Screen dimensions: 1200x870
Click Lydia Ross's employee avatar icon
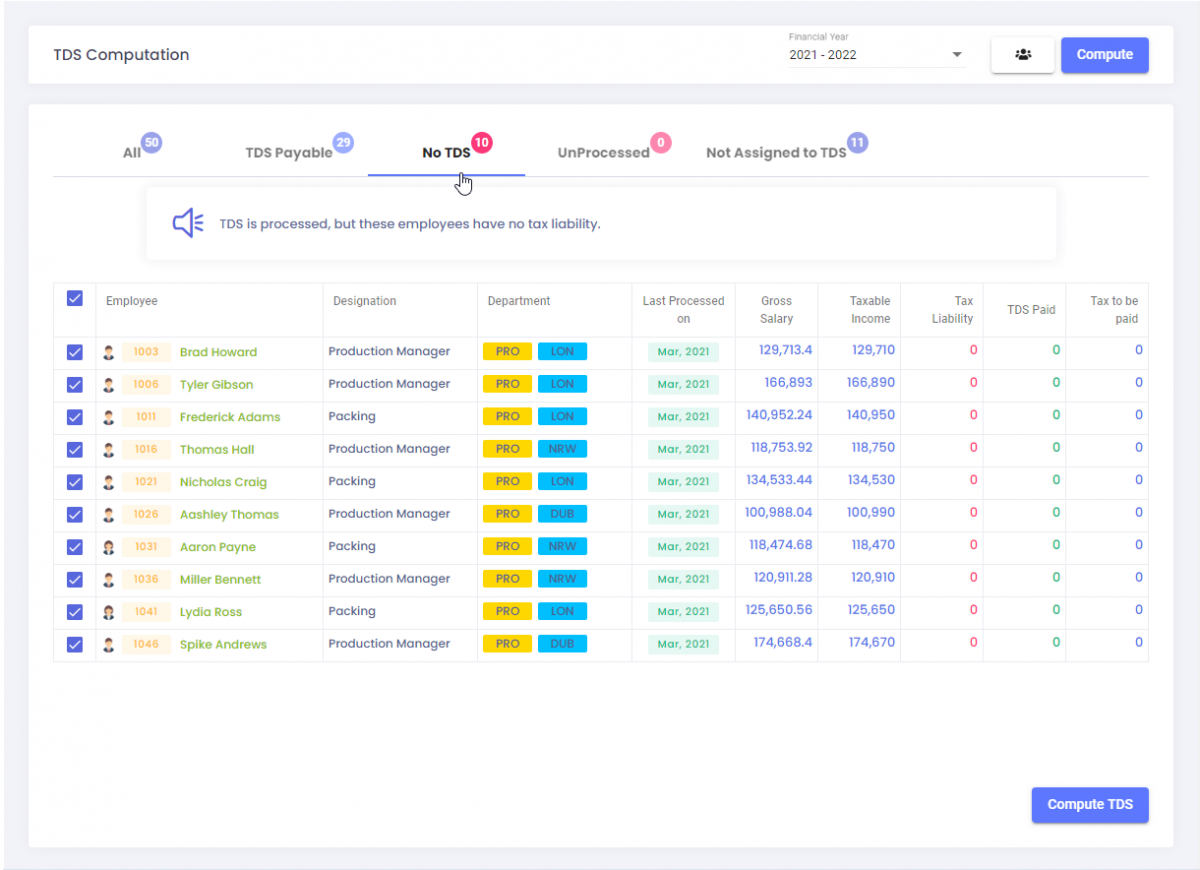pos(108,611)
